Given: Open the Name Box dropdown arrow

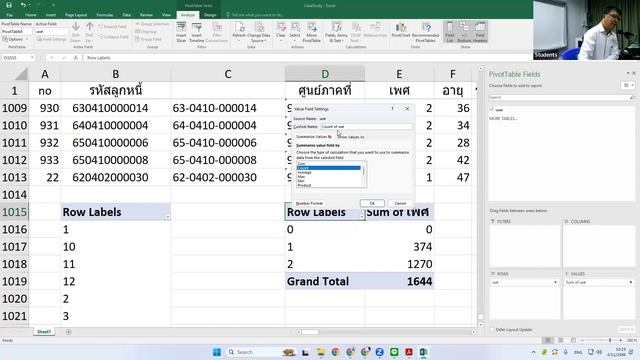Looking at the screenshot, I should 32,58.
